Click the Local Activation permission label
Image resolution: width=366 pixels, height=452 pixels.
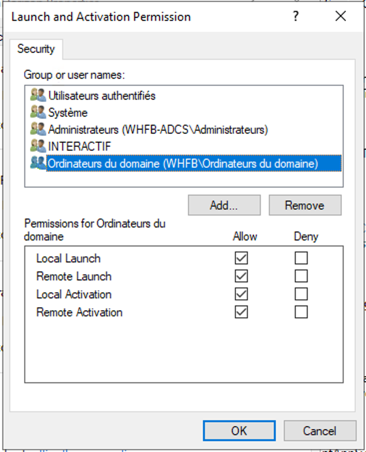click(x=74, y=294)
